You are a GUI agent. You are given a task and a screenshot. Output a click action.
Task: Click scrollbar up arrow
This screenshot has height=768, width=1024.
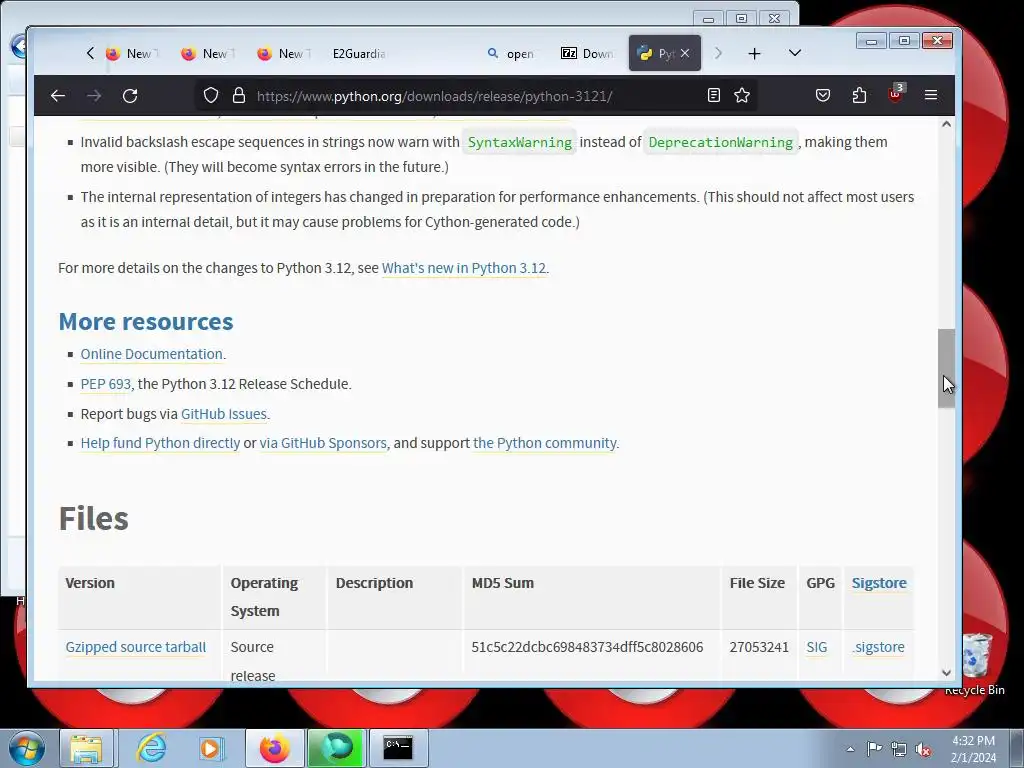tap(946, 124)
